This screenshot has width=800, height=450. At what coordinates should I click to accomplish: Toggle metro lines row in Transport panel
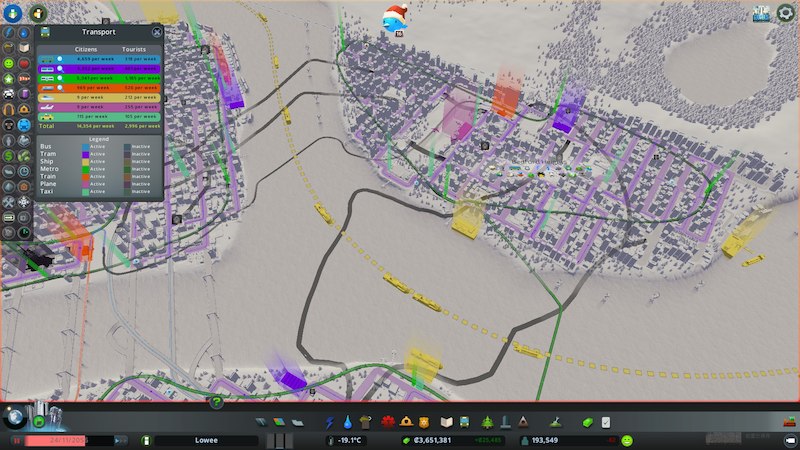(59, 79)
